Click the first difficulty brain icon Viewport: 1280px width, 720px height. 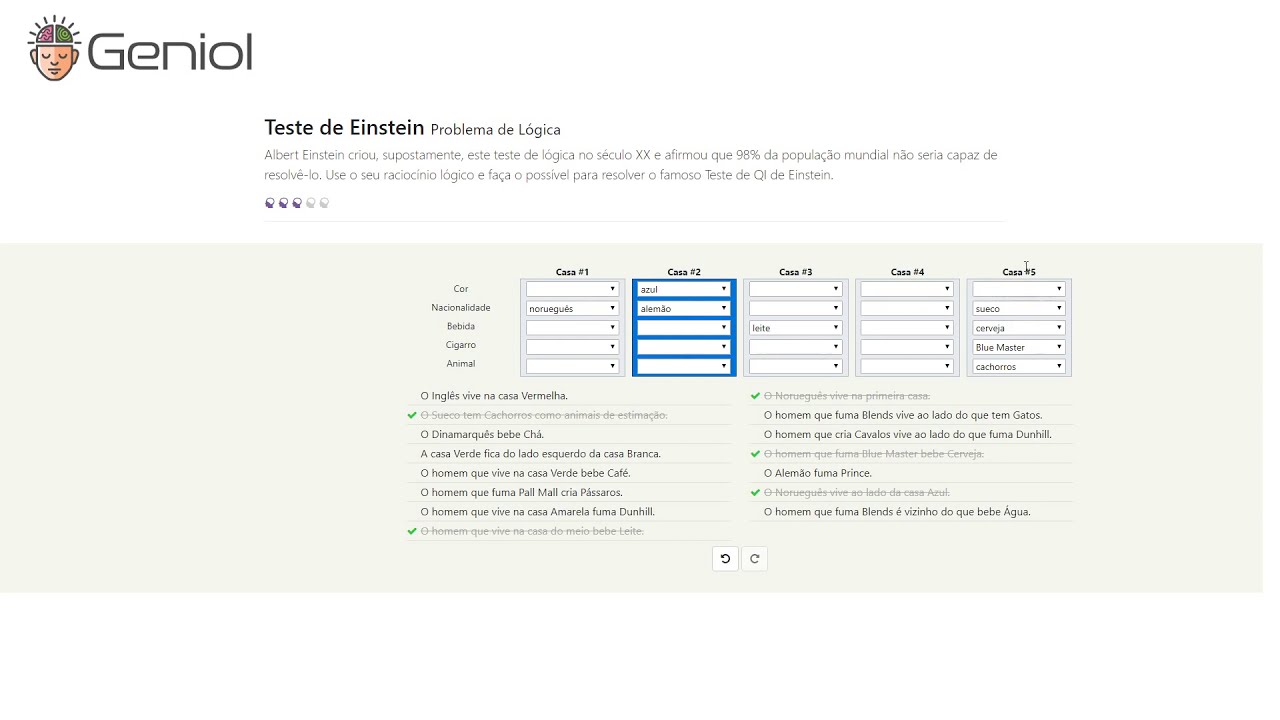[x=270, y=203]
